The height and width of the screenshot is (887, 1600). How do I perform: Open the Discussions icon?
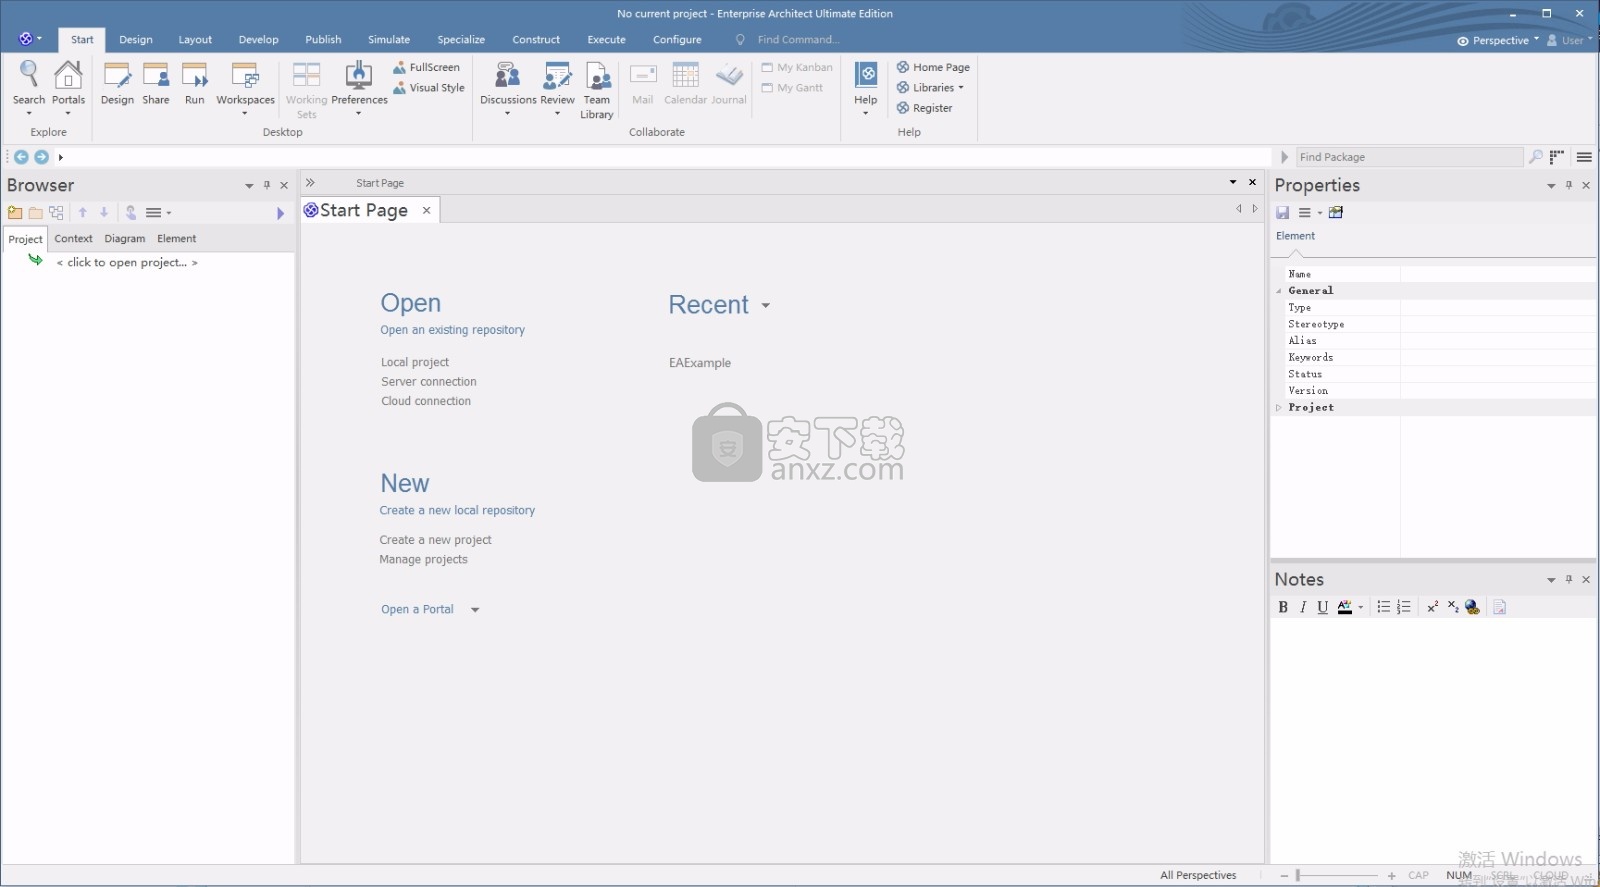[x=508, y=86]
